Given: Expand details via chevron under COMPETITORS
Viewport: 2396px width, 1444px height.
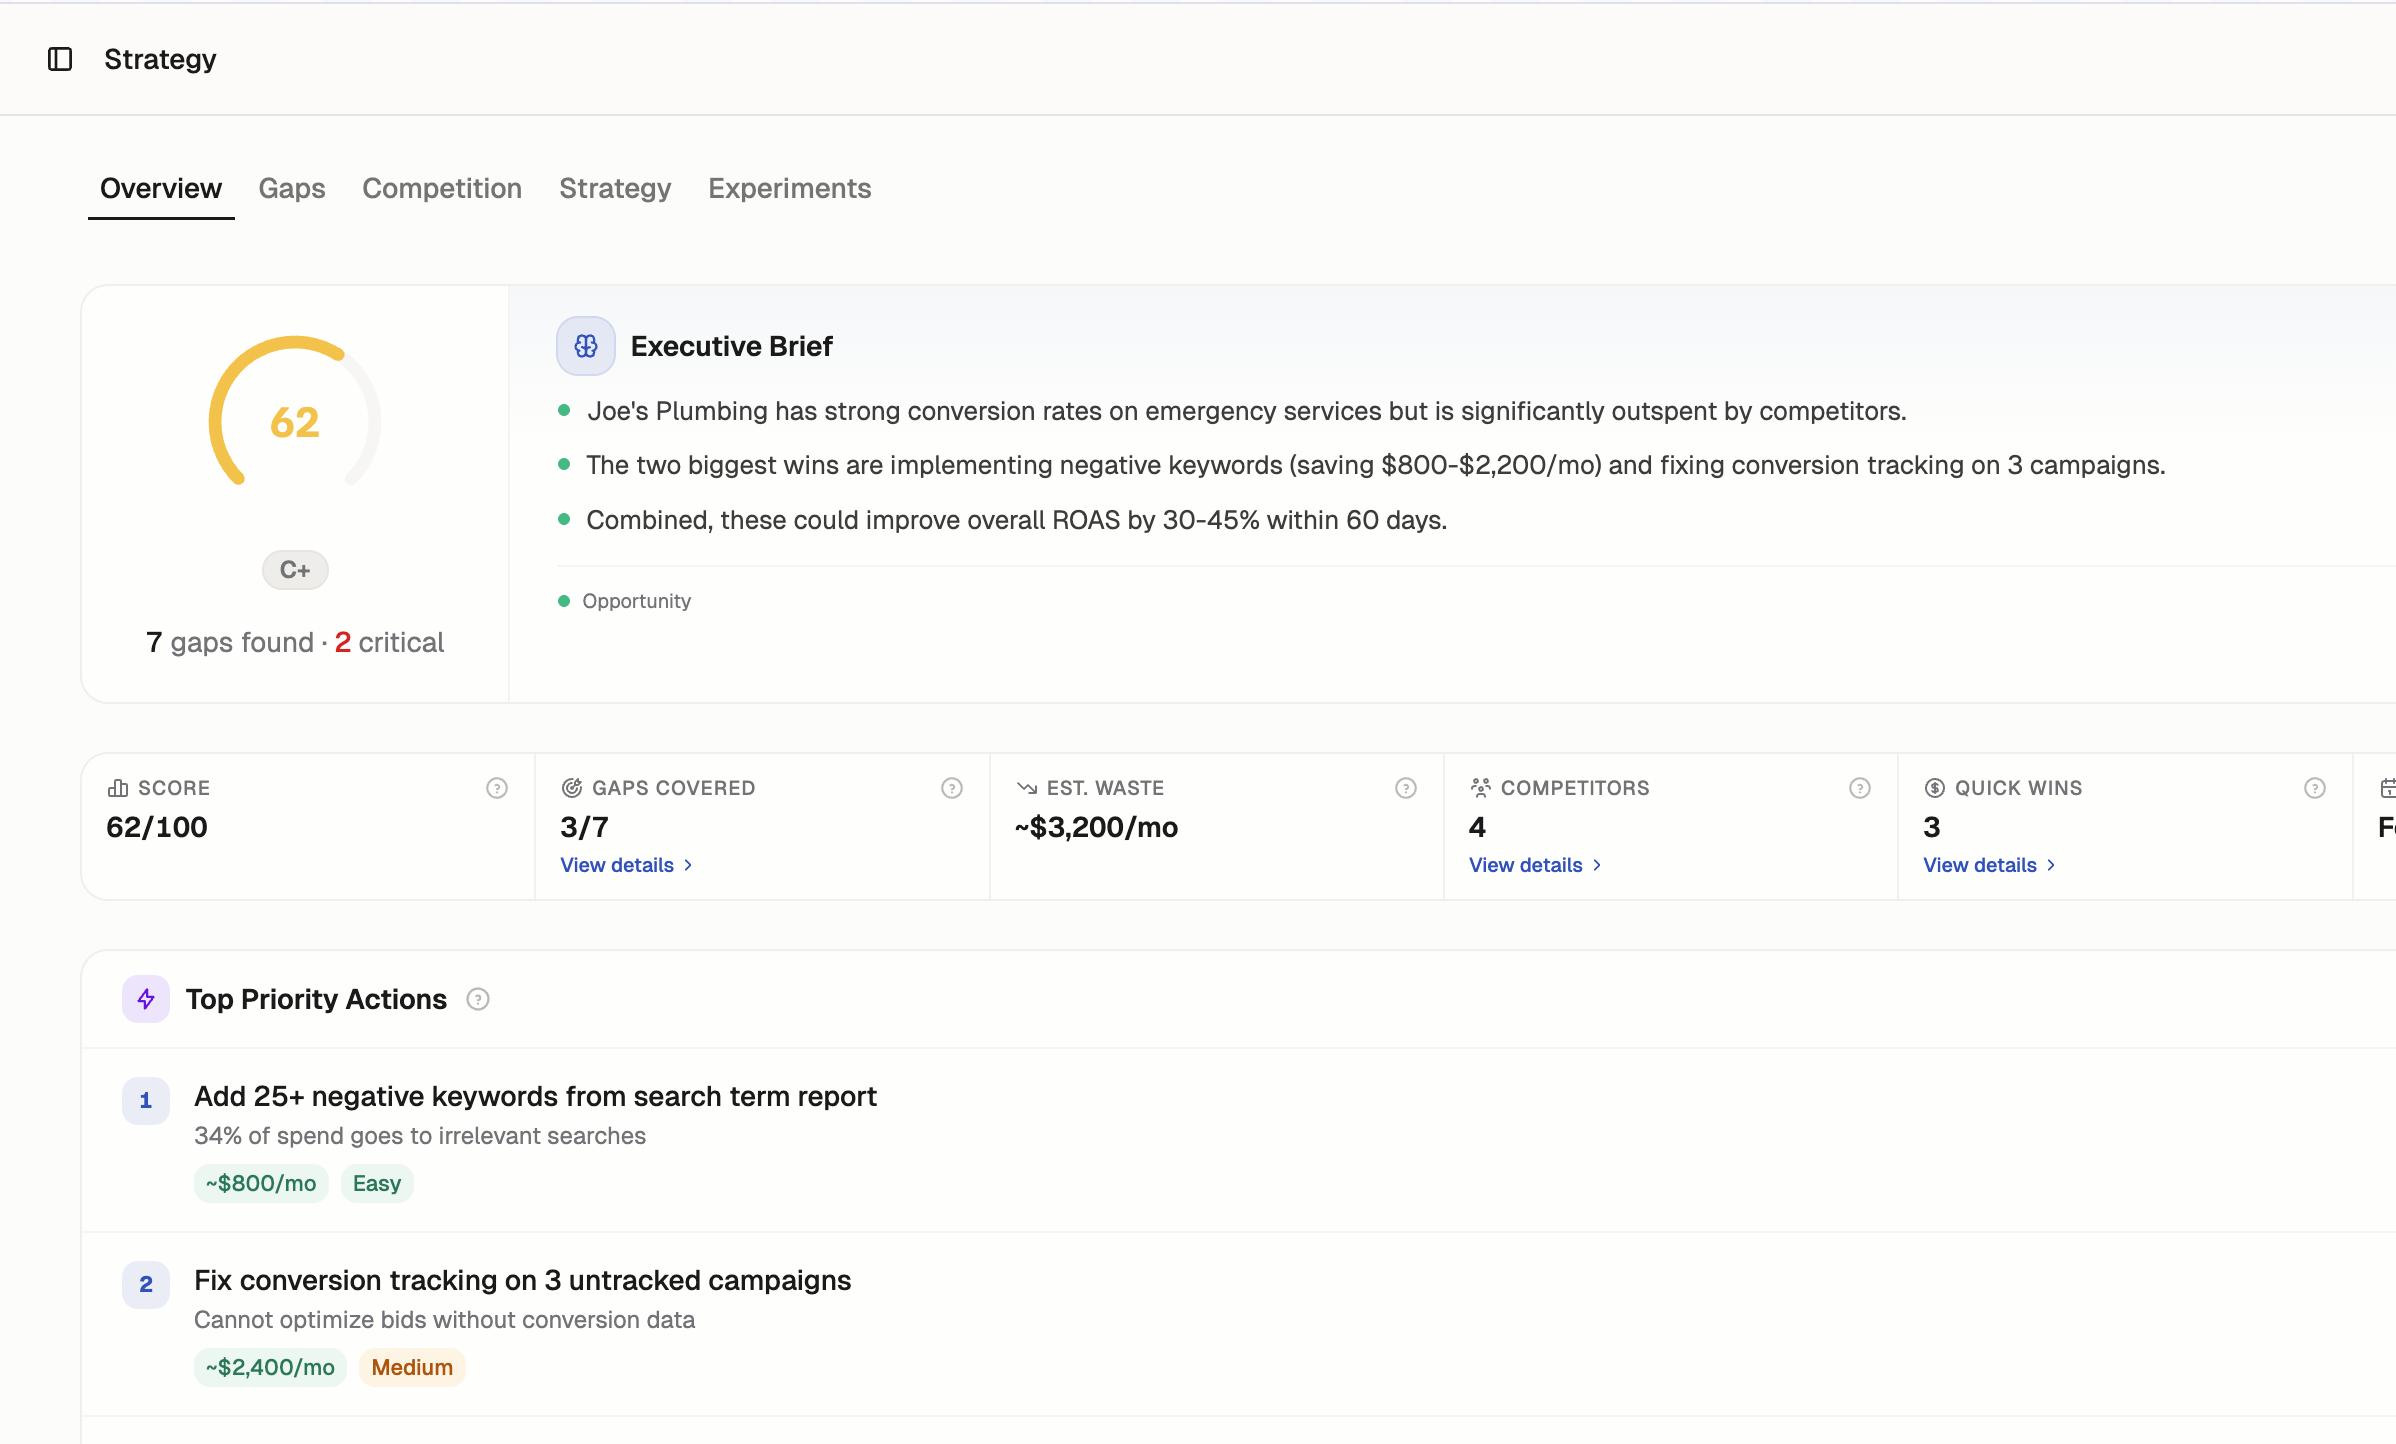Looking at the screenshot, I should pyautogui.click(x=1596, y=865).
